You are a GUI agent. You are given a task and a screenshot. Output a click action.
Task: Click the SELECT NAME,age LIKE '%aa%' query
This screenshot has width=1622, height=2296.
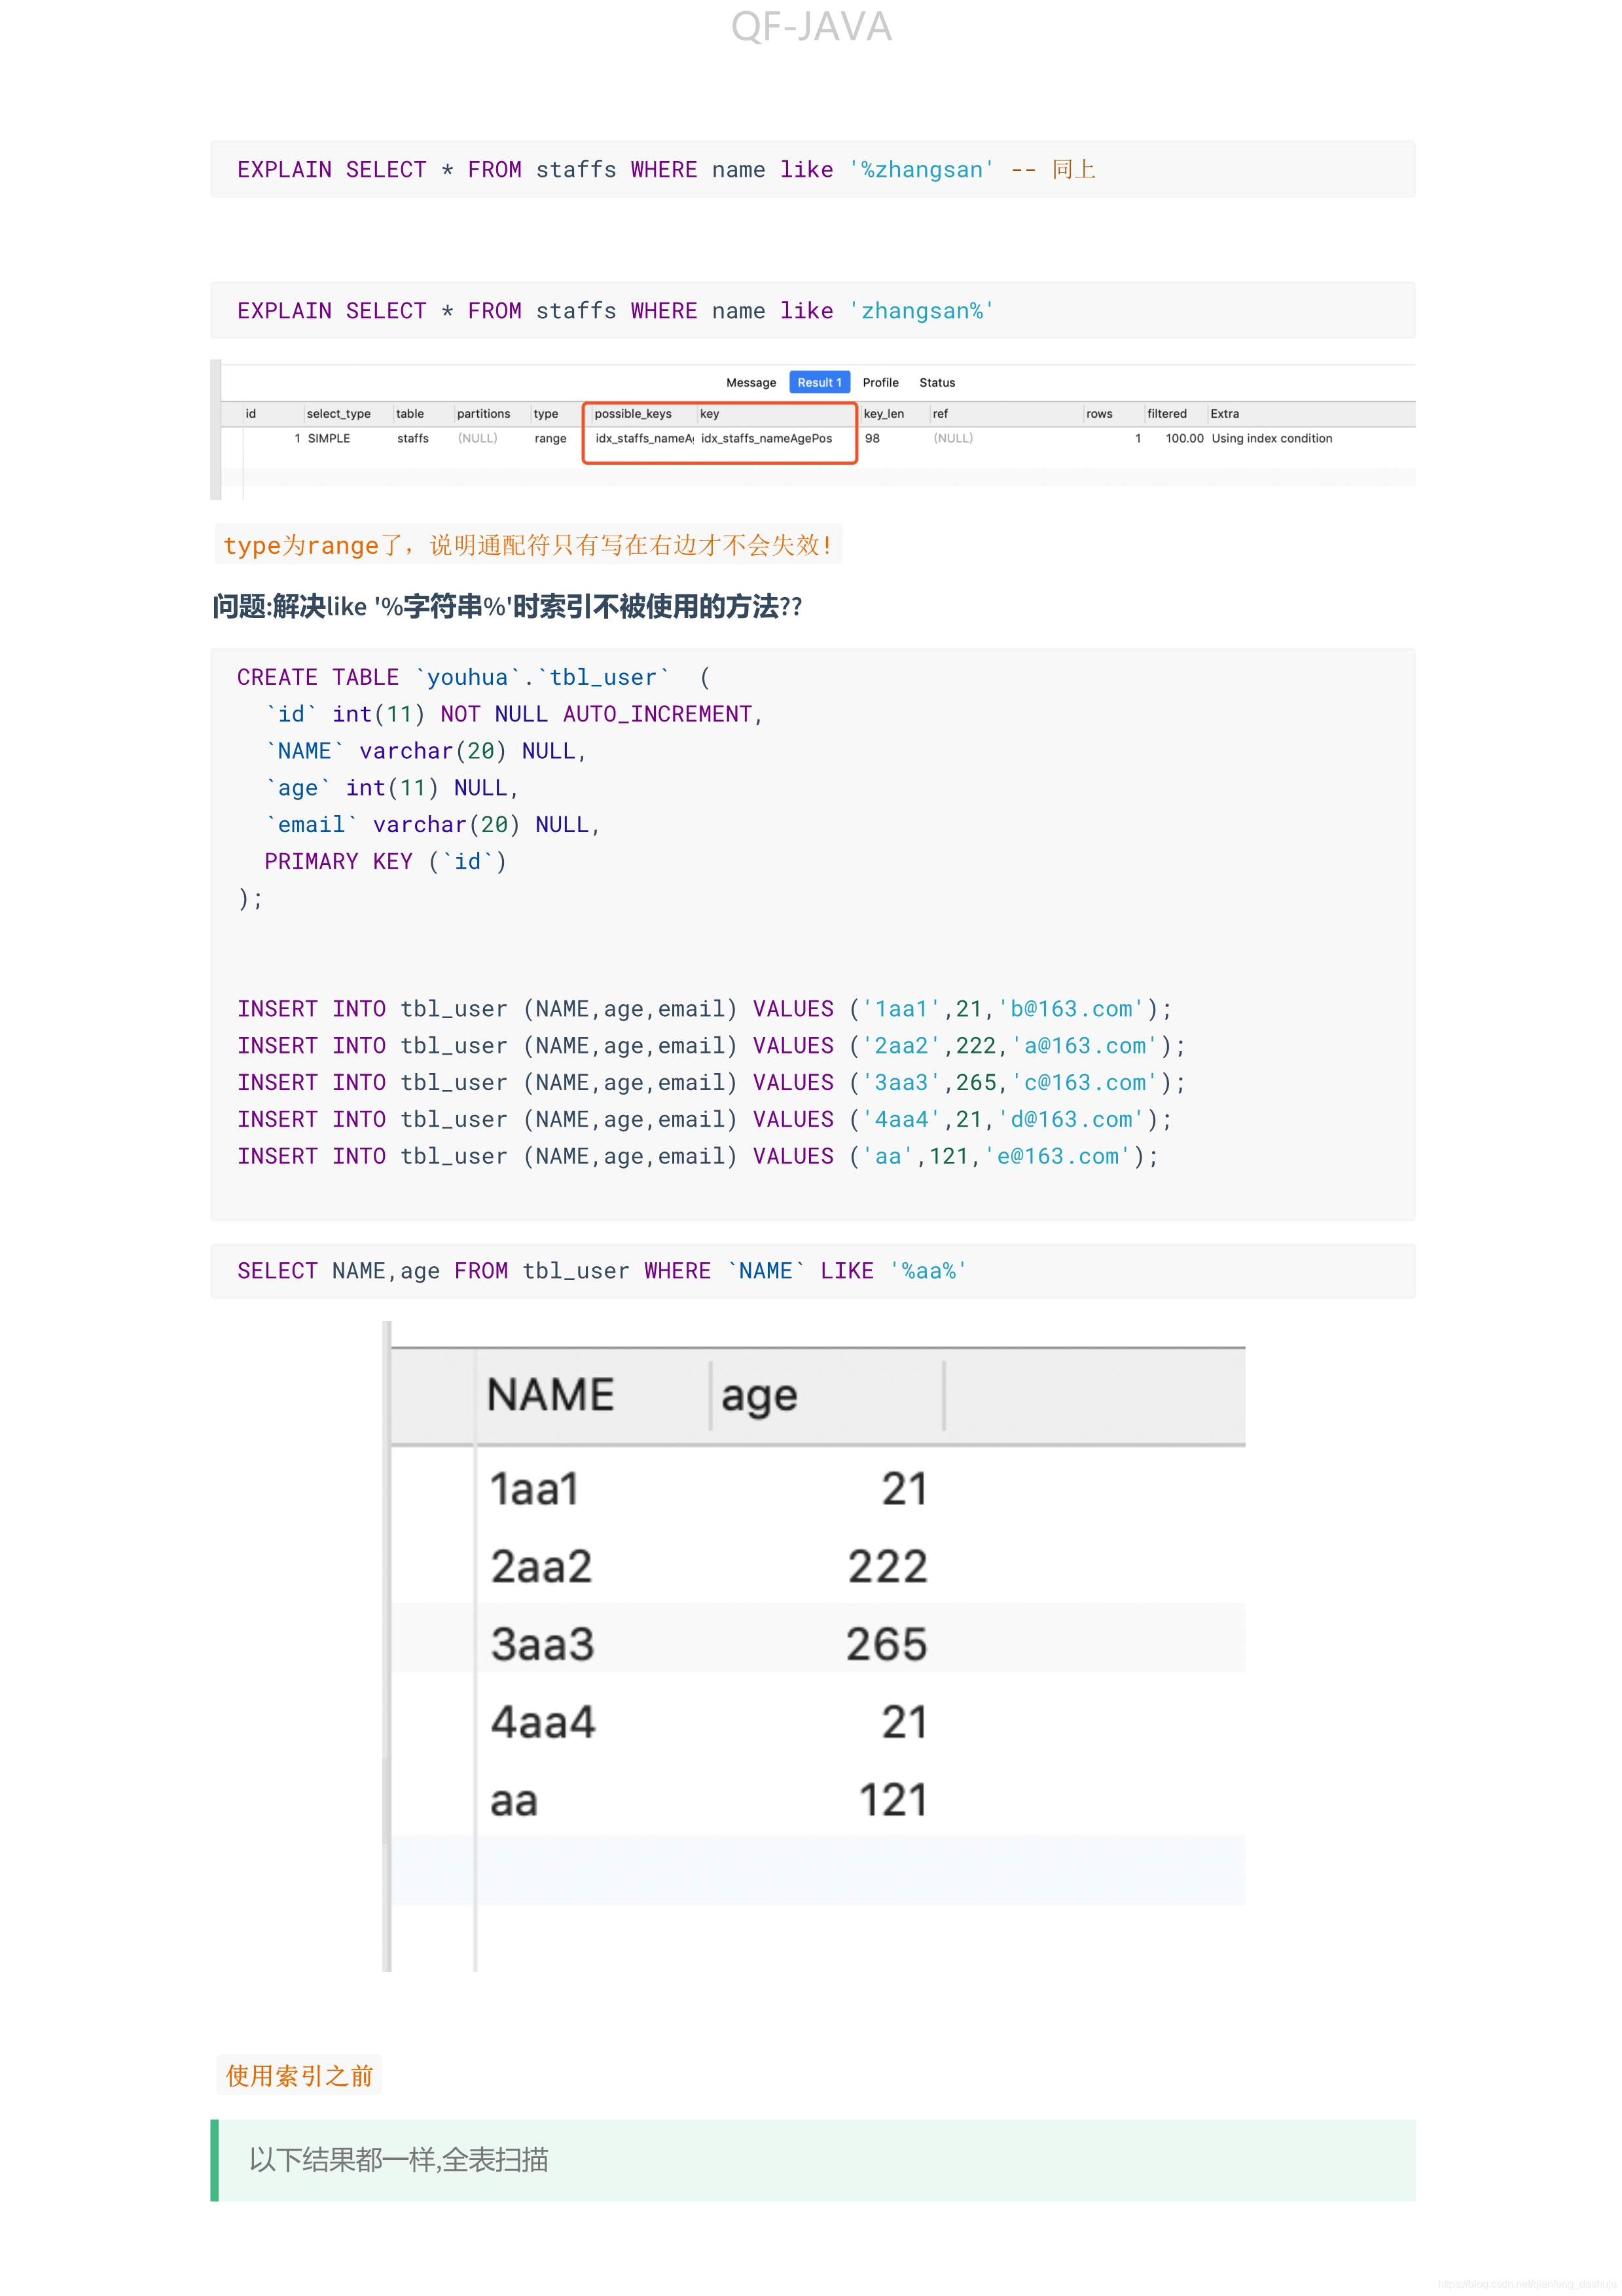[x=601, y=1270]
